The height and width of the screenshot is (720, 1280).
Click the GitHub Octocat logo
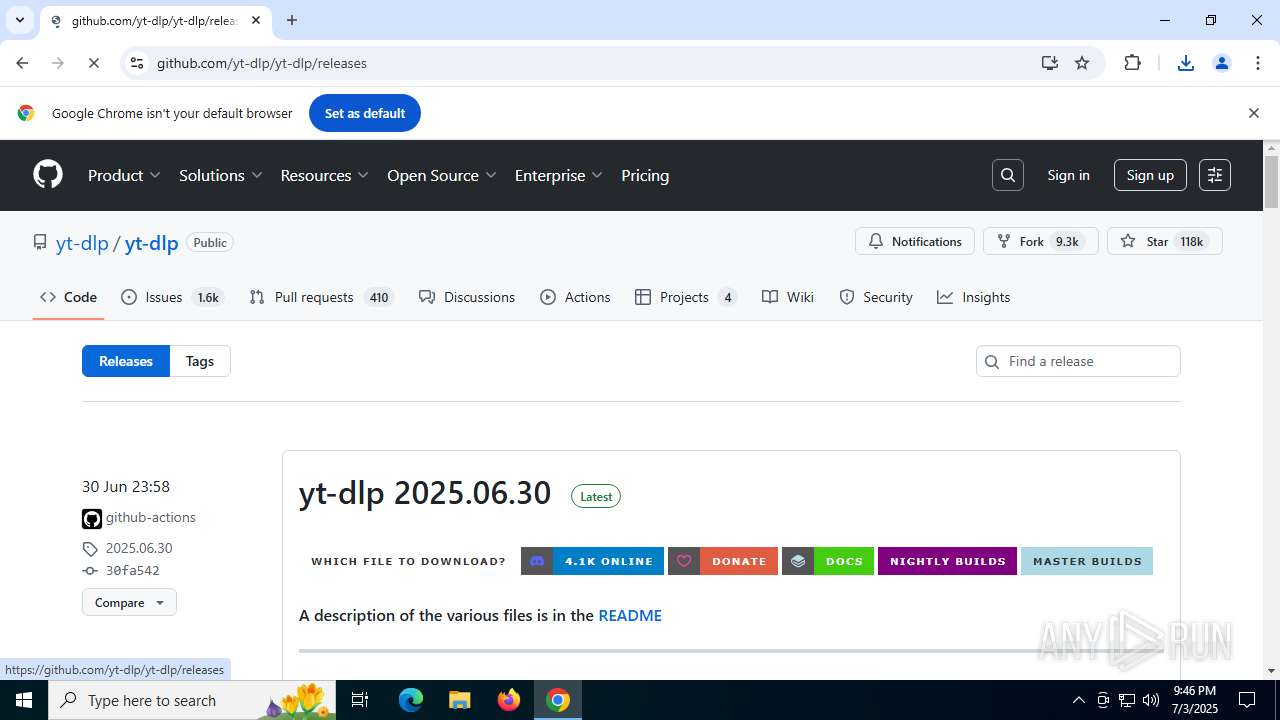(x=48, y=175)
